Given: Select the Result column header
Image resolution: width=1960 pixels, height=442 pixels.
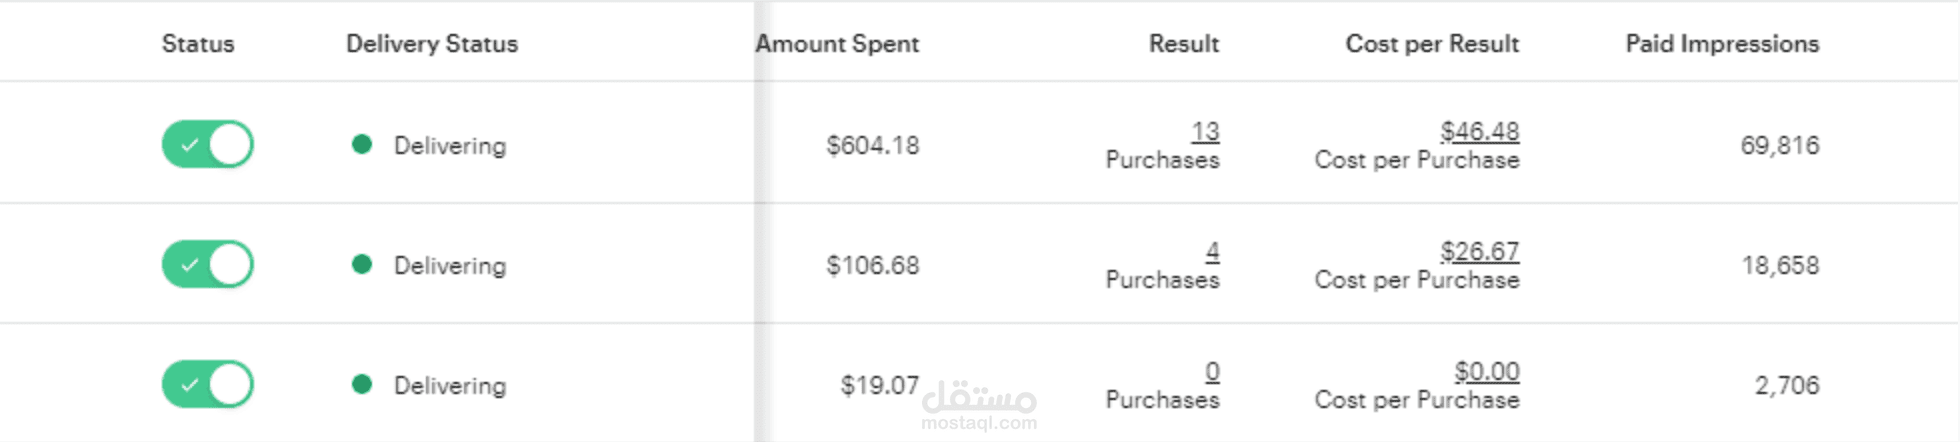Looking at the screenshot, I should tap(1183, 44).
